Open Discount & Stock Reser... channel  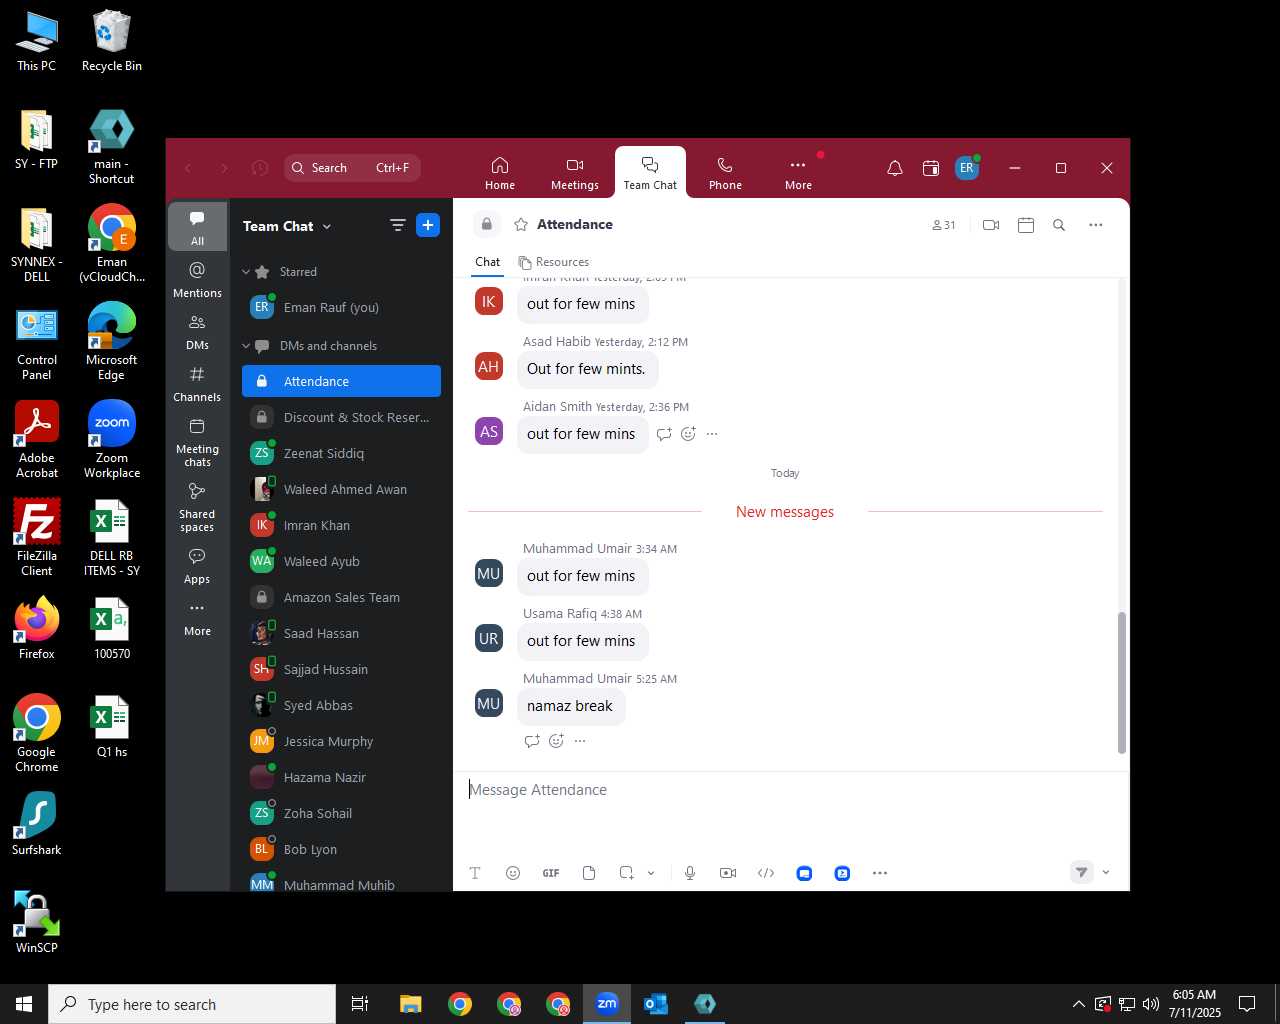pyautogui.click(x=341, y=418)
